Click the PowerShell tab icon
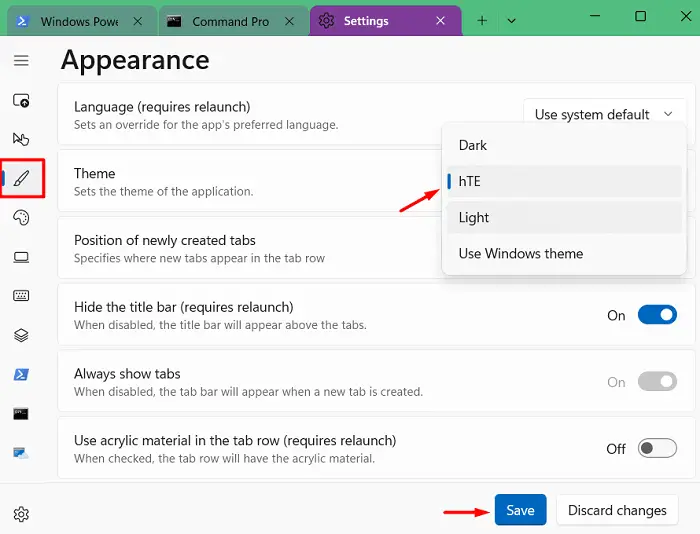This screenshot has height=534, width=700. pos(22,21)
